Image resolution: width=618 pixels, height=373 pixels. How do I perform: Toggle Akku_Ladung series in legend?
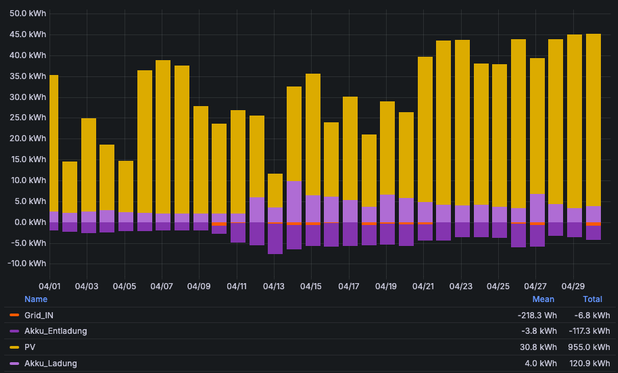[x=50, y=364]
